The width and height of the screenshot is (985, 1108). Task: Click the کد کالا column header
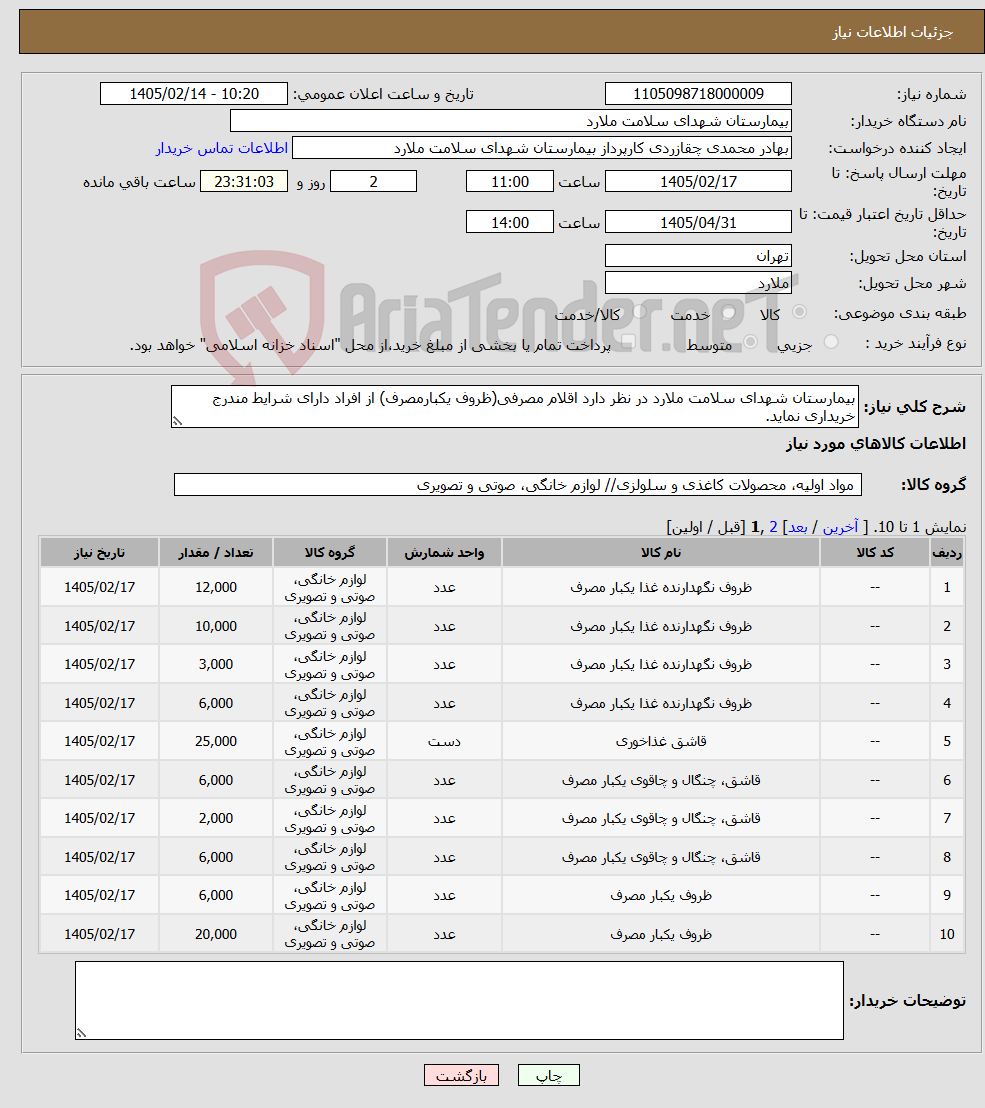tap(875, 553)
